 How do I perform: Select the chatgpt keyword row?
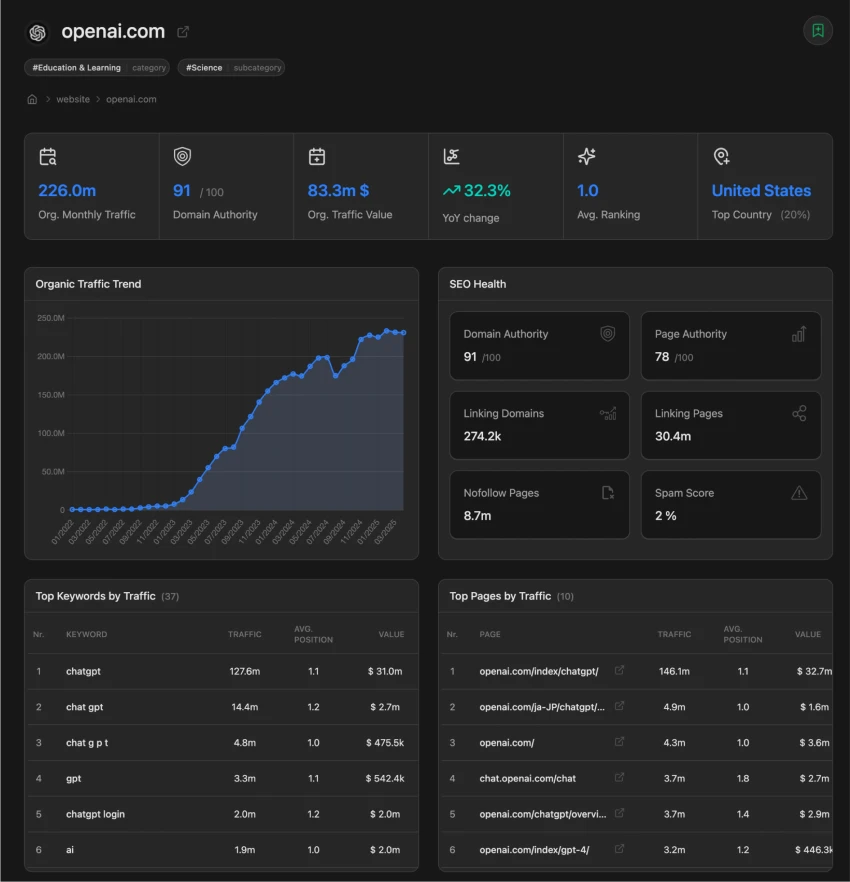click(223, 671)
